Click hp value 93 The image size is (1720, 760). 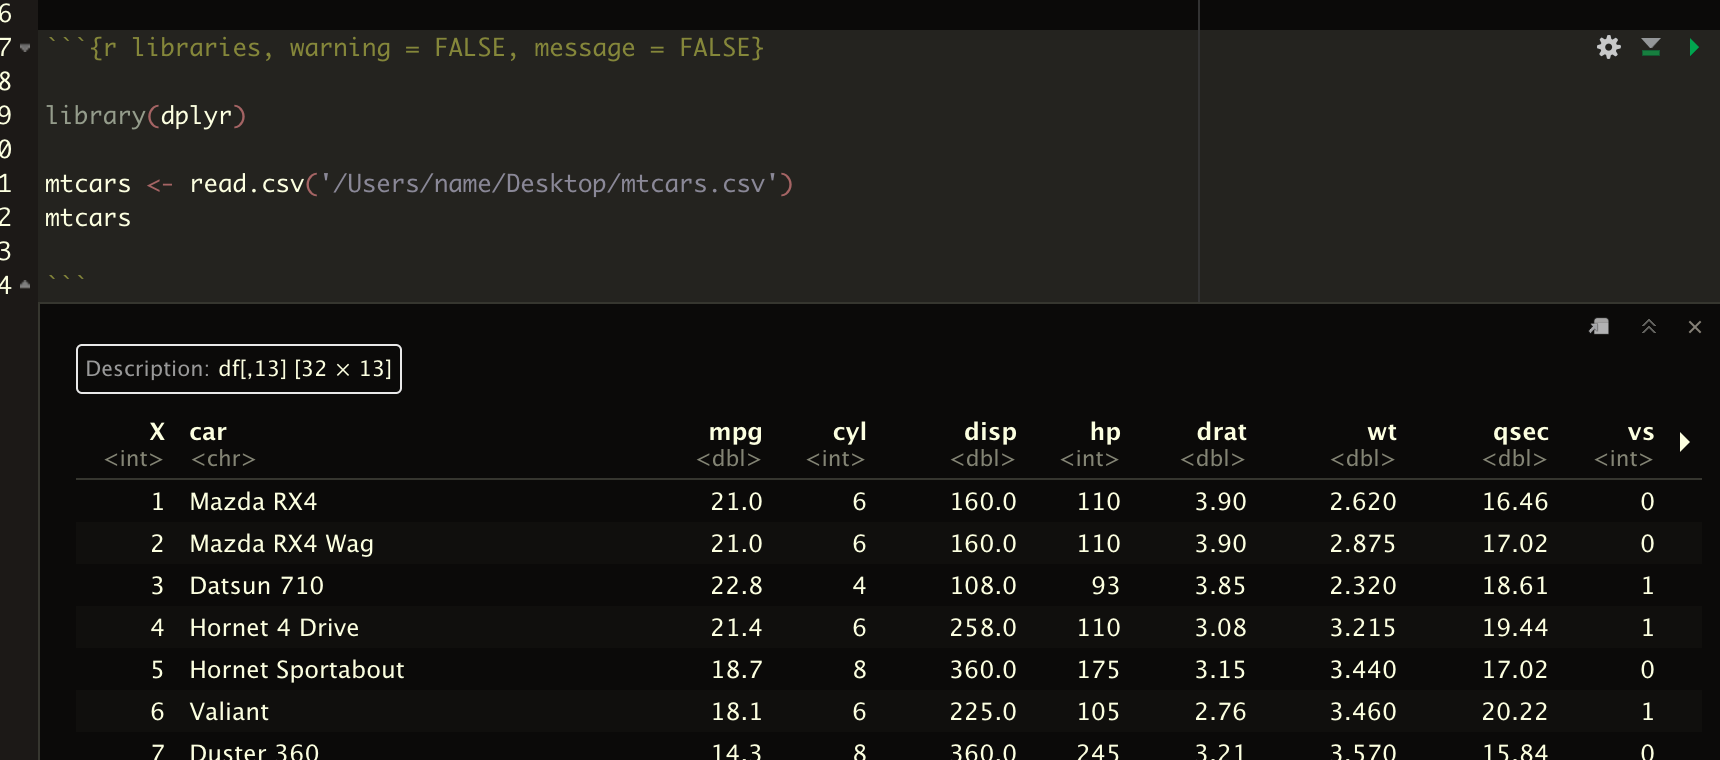point(1106,586)
